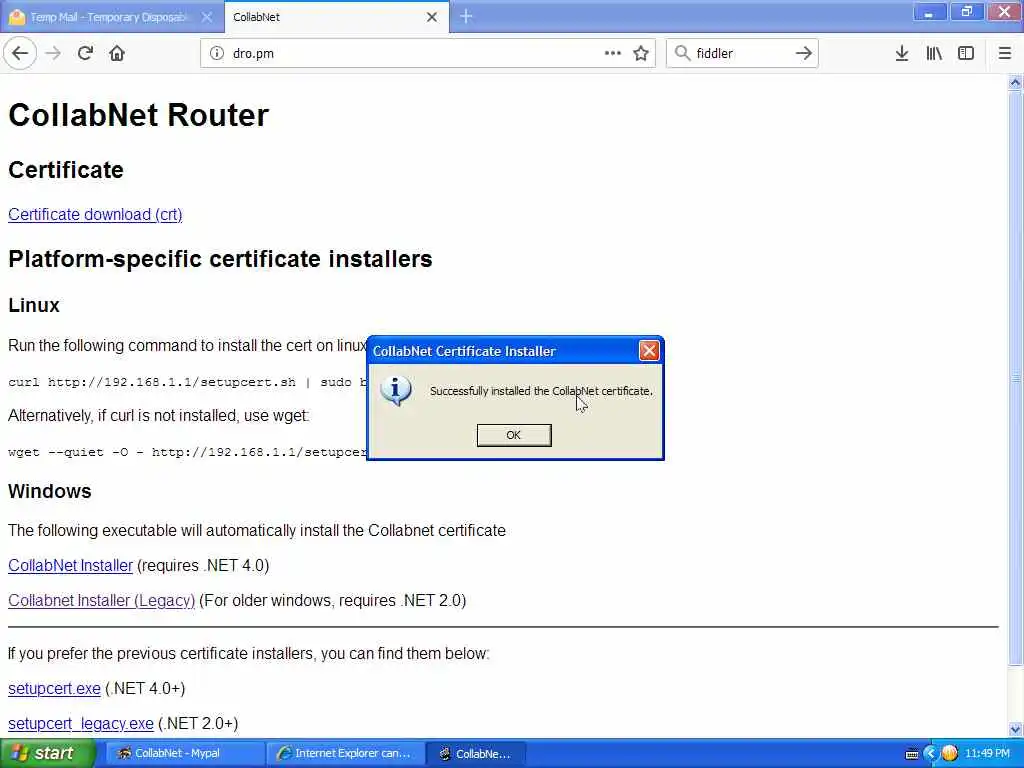1024x768 pixels.
Task: Switch to Internet Explorer taskbar item
Action: coord(345,753)
